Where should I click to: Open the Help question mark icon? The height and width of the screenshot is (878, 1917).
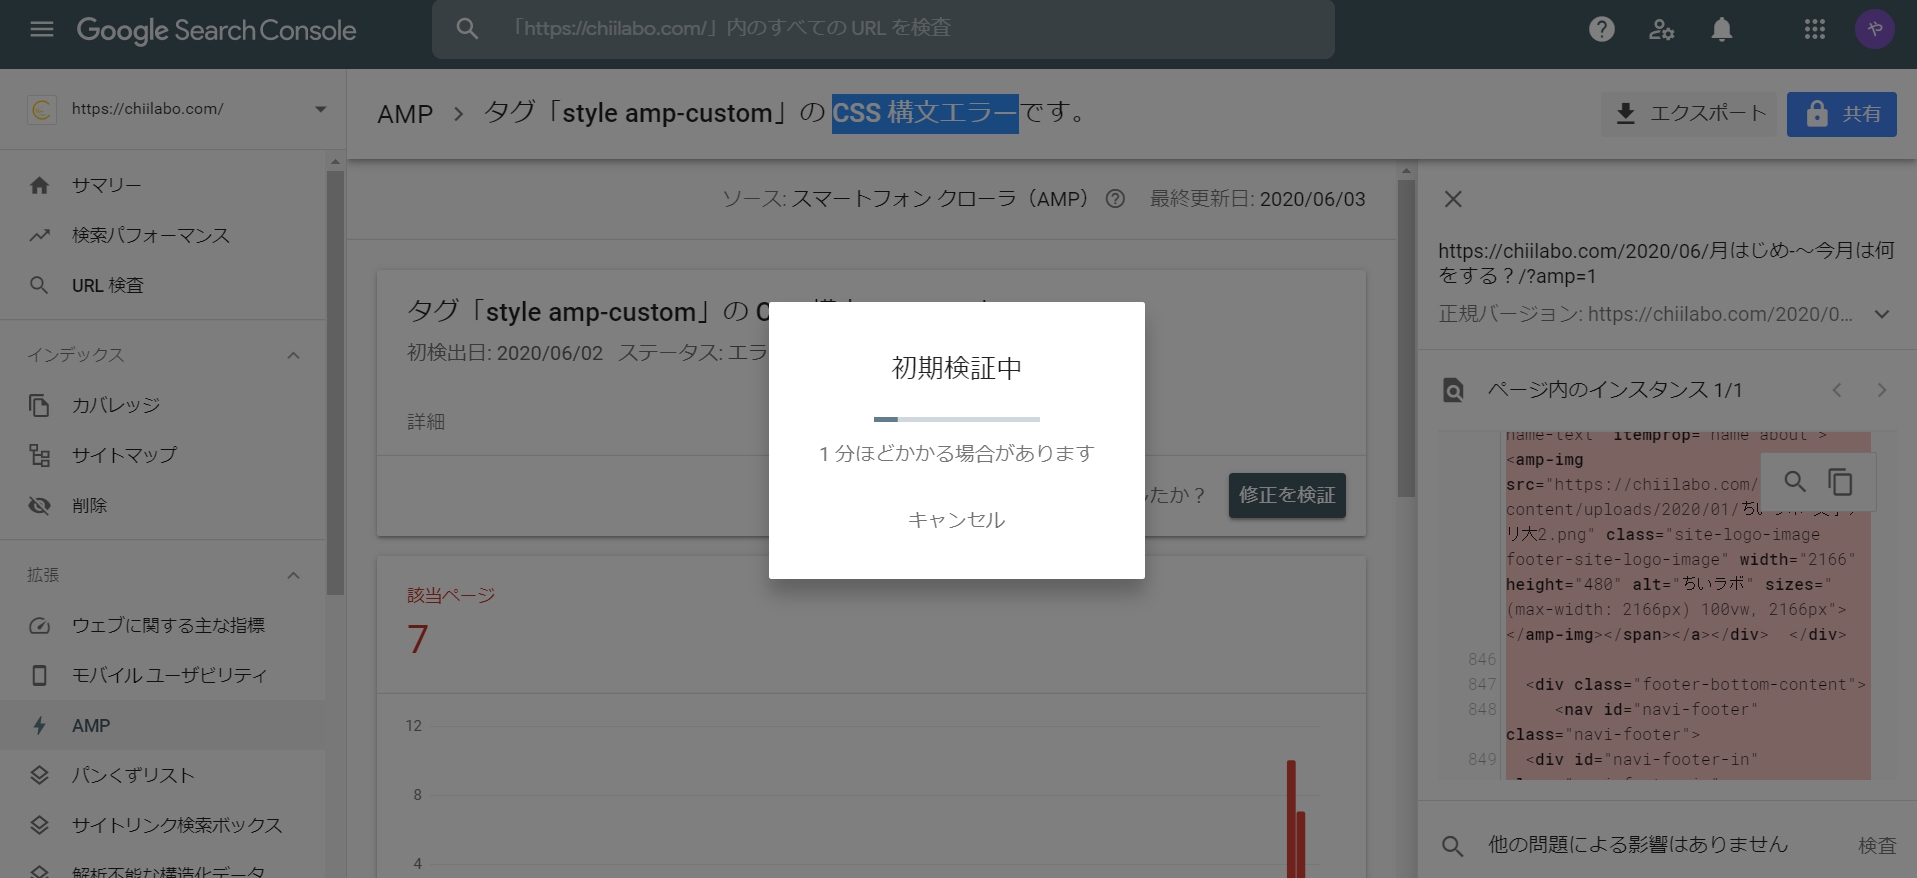pos(1602,29)
